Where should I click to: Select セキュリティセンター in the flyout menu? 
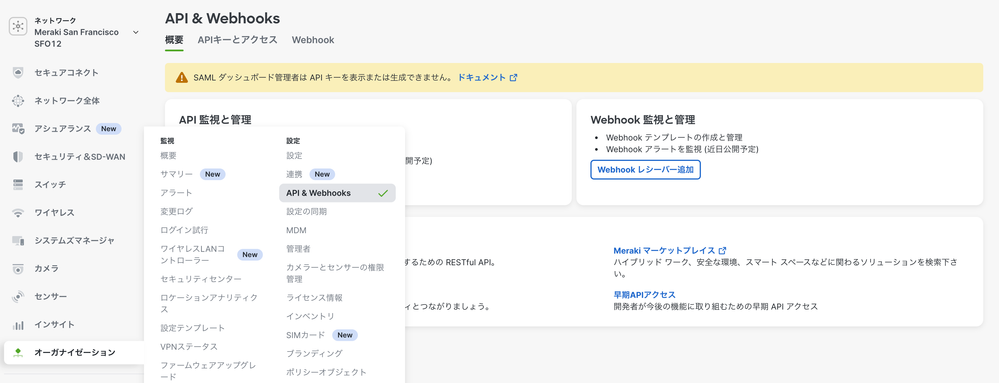[201, 279]
